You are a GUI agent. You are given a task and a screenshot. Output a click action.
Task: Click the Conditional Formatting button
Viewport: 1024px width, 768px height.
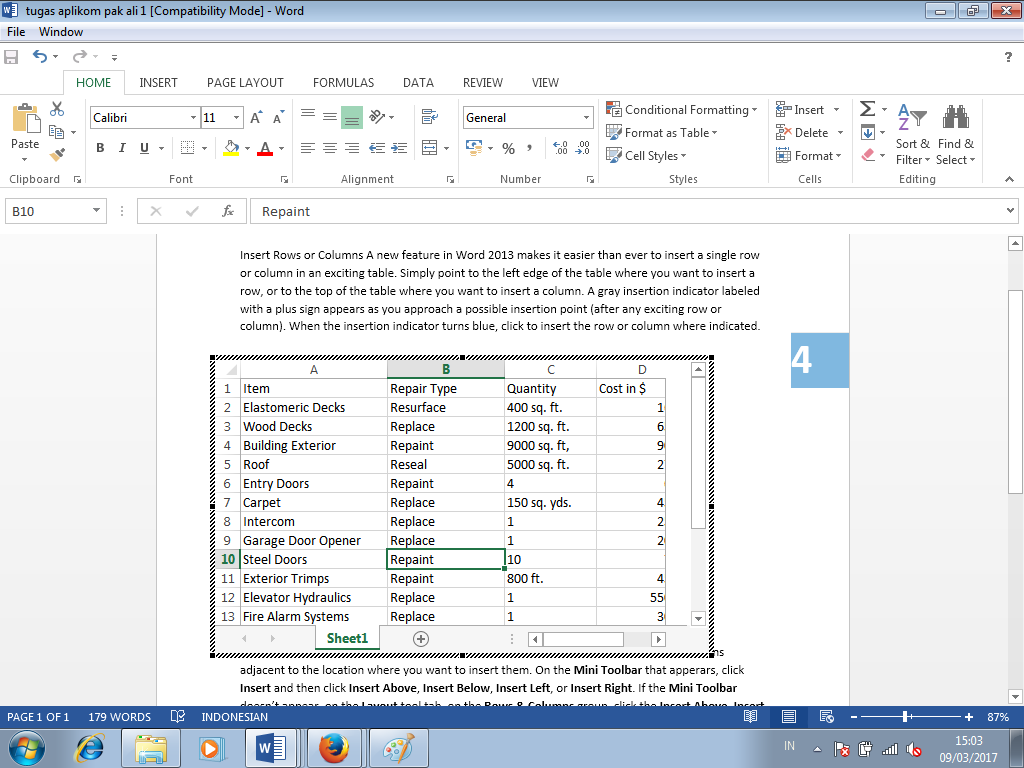[x=682, y=109]
